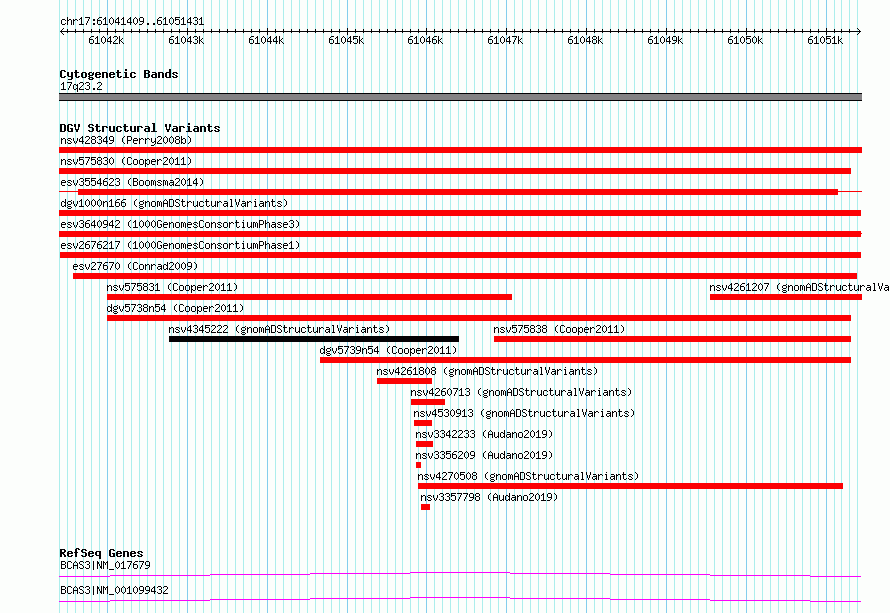Click the red bar under nsv4270508

coord(631,486)
